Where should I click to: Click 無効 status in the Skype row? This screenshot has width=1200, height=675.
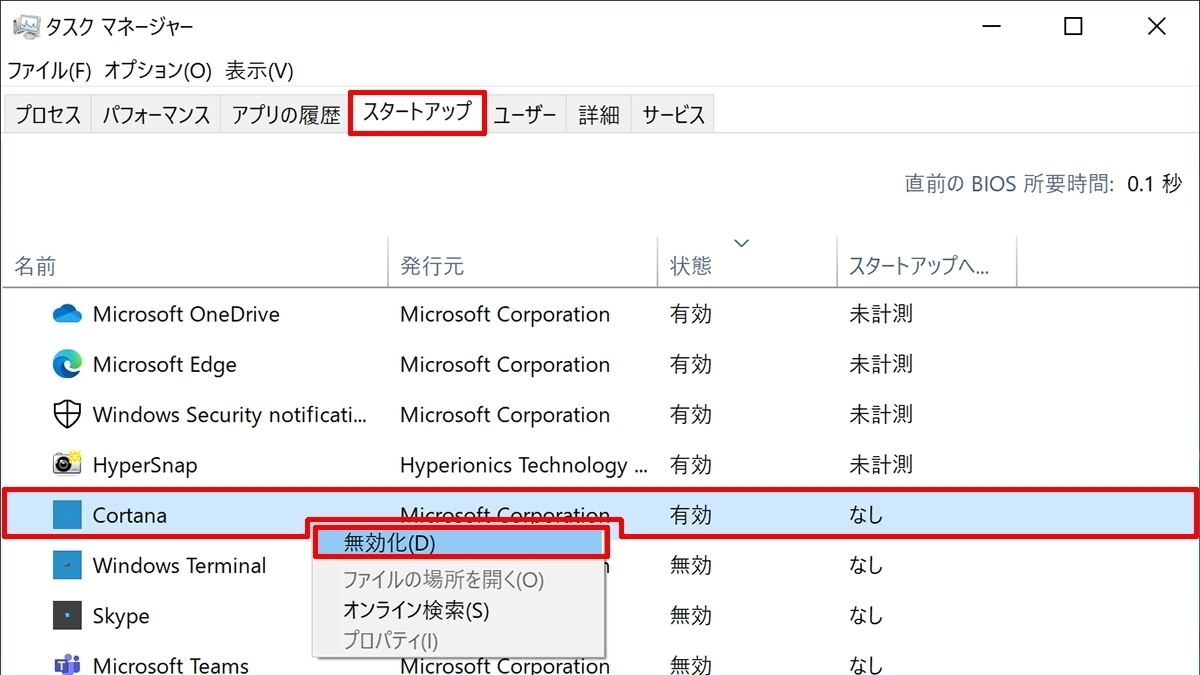tap(691, 616)
